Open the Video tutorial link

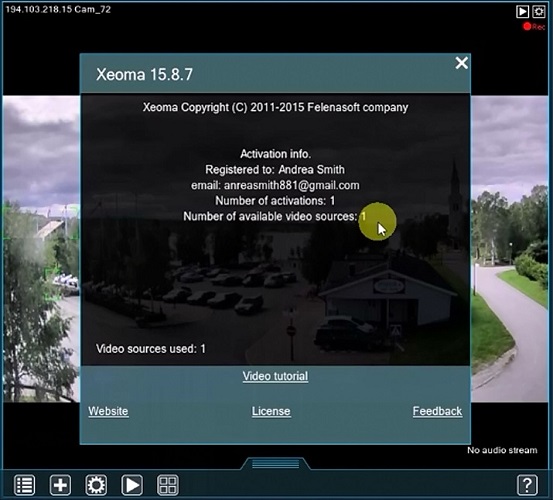(275, 376)
